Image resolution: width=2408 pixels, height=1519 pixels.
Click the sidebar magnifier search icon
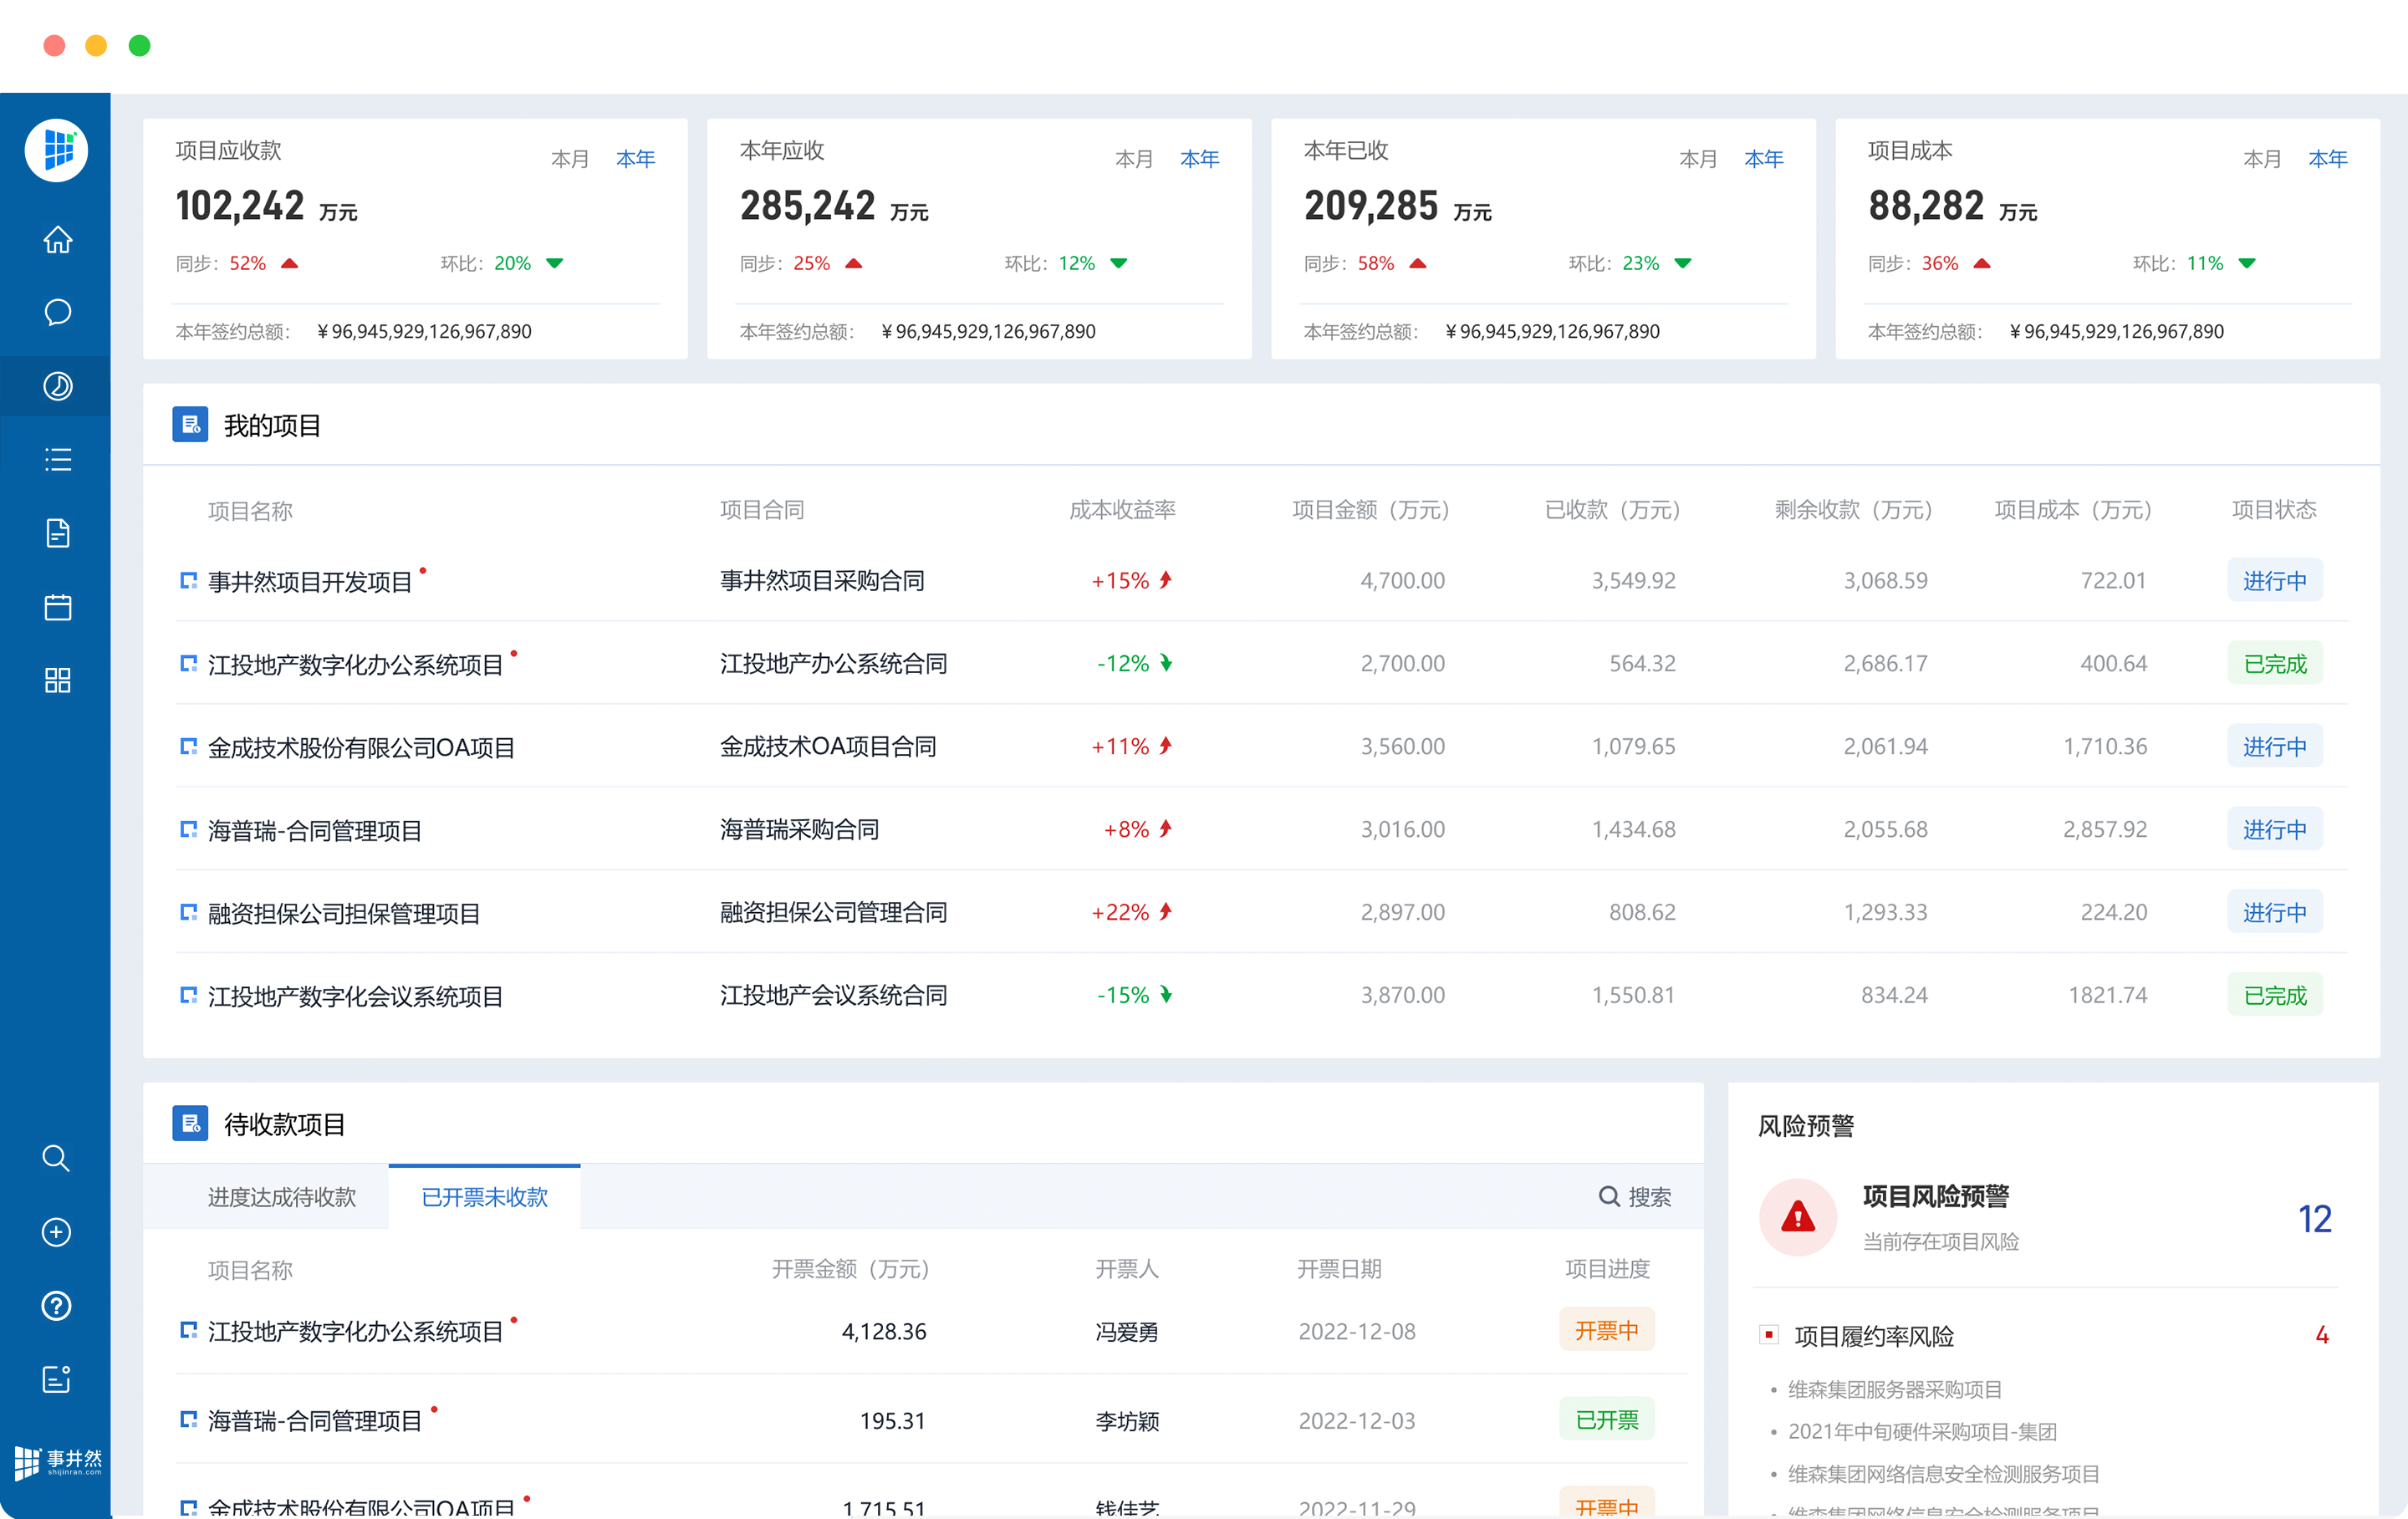pos(56,1158)
